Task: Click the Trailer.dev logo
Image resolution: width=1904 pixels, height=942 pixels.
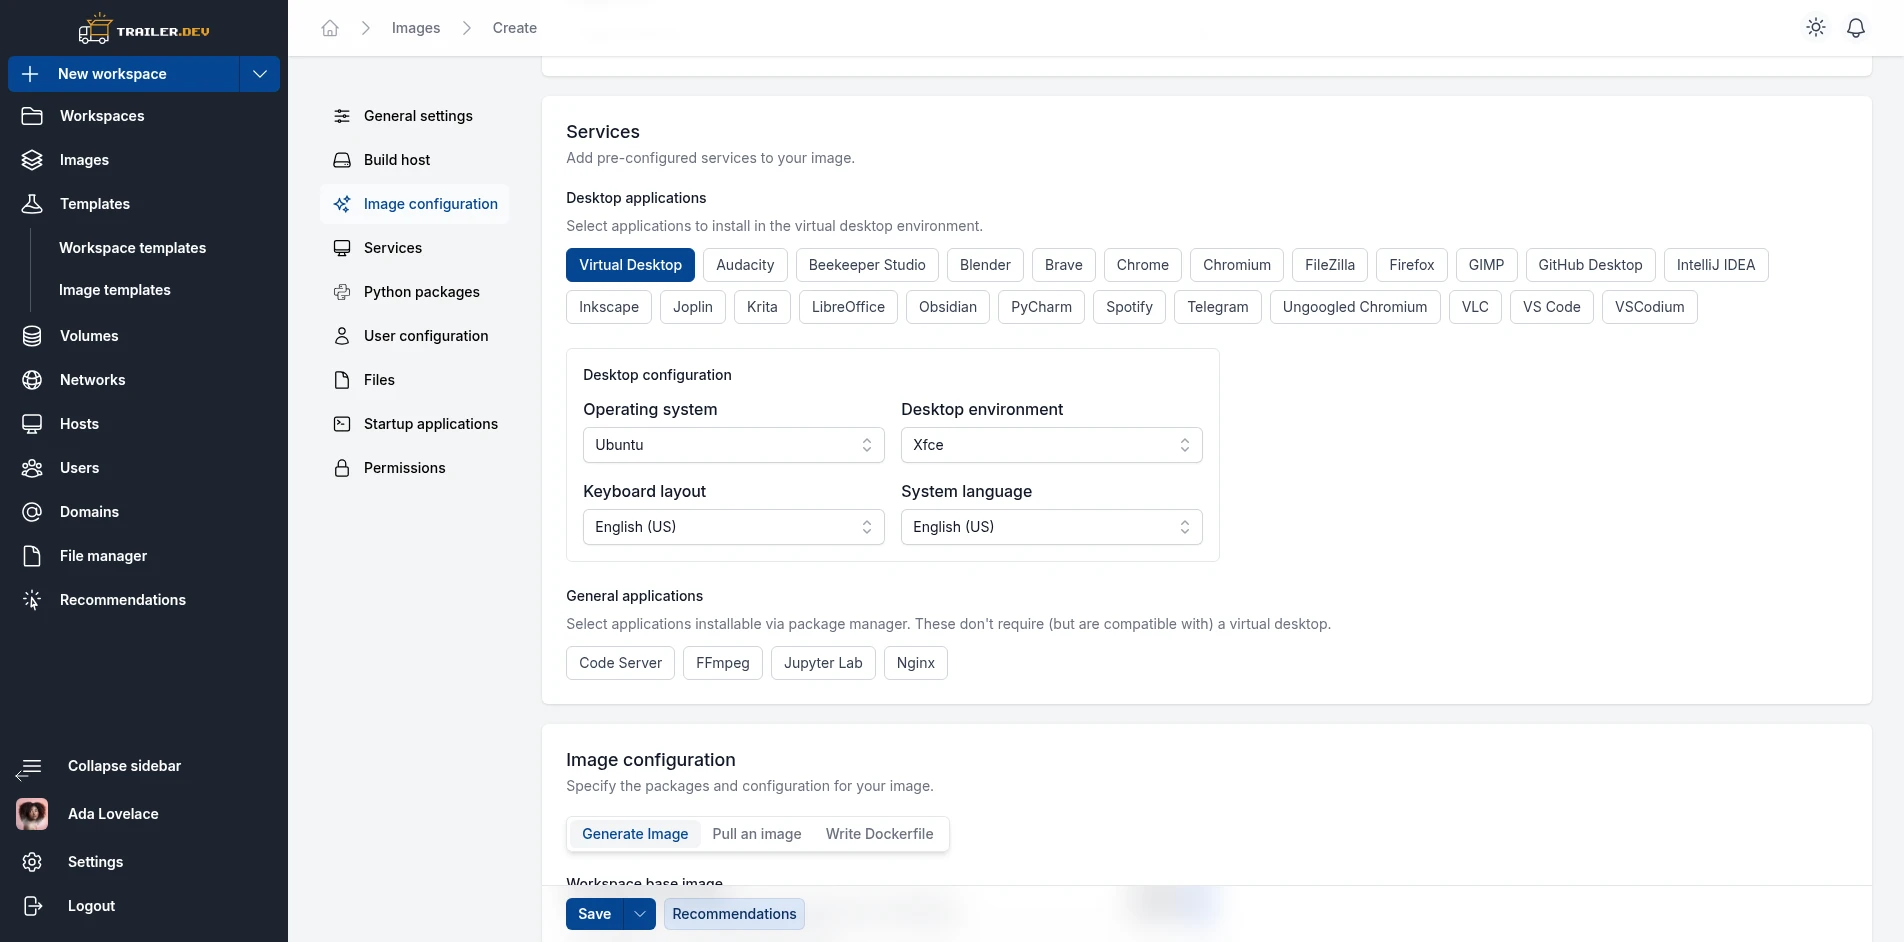Action: (x=144, y=29)
